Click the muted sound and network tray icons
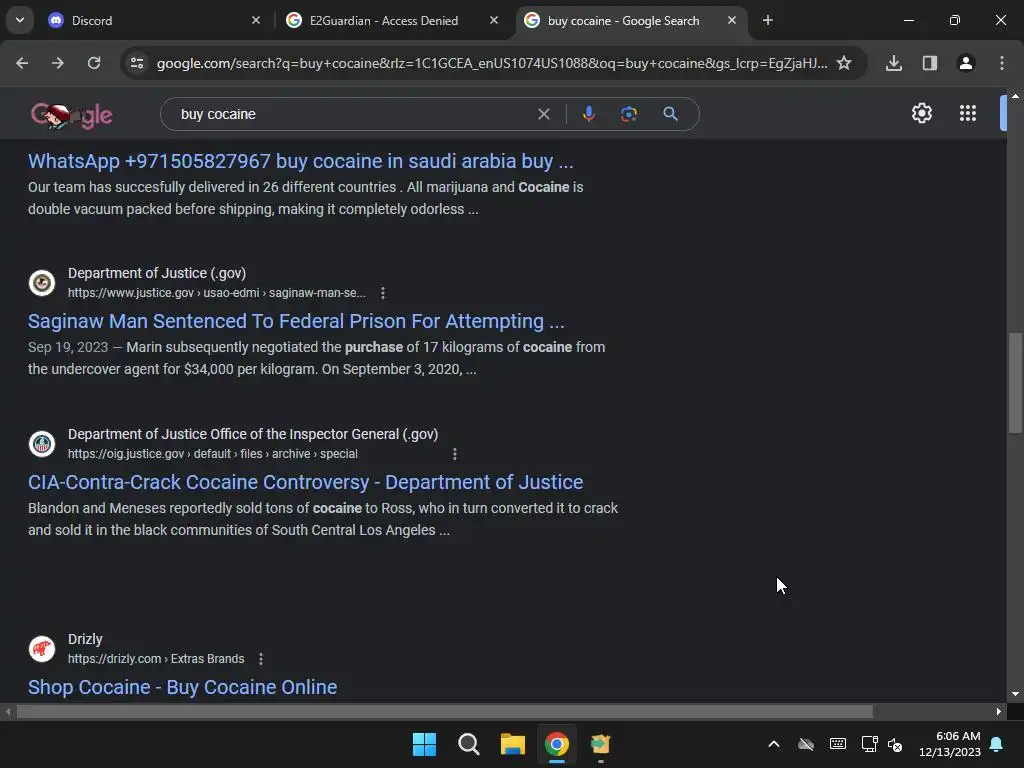Viewport: 1024px width, 768px height. (x=882, y=744)
